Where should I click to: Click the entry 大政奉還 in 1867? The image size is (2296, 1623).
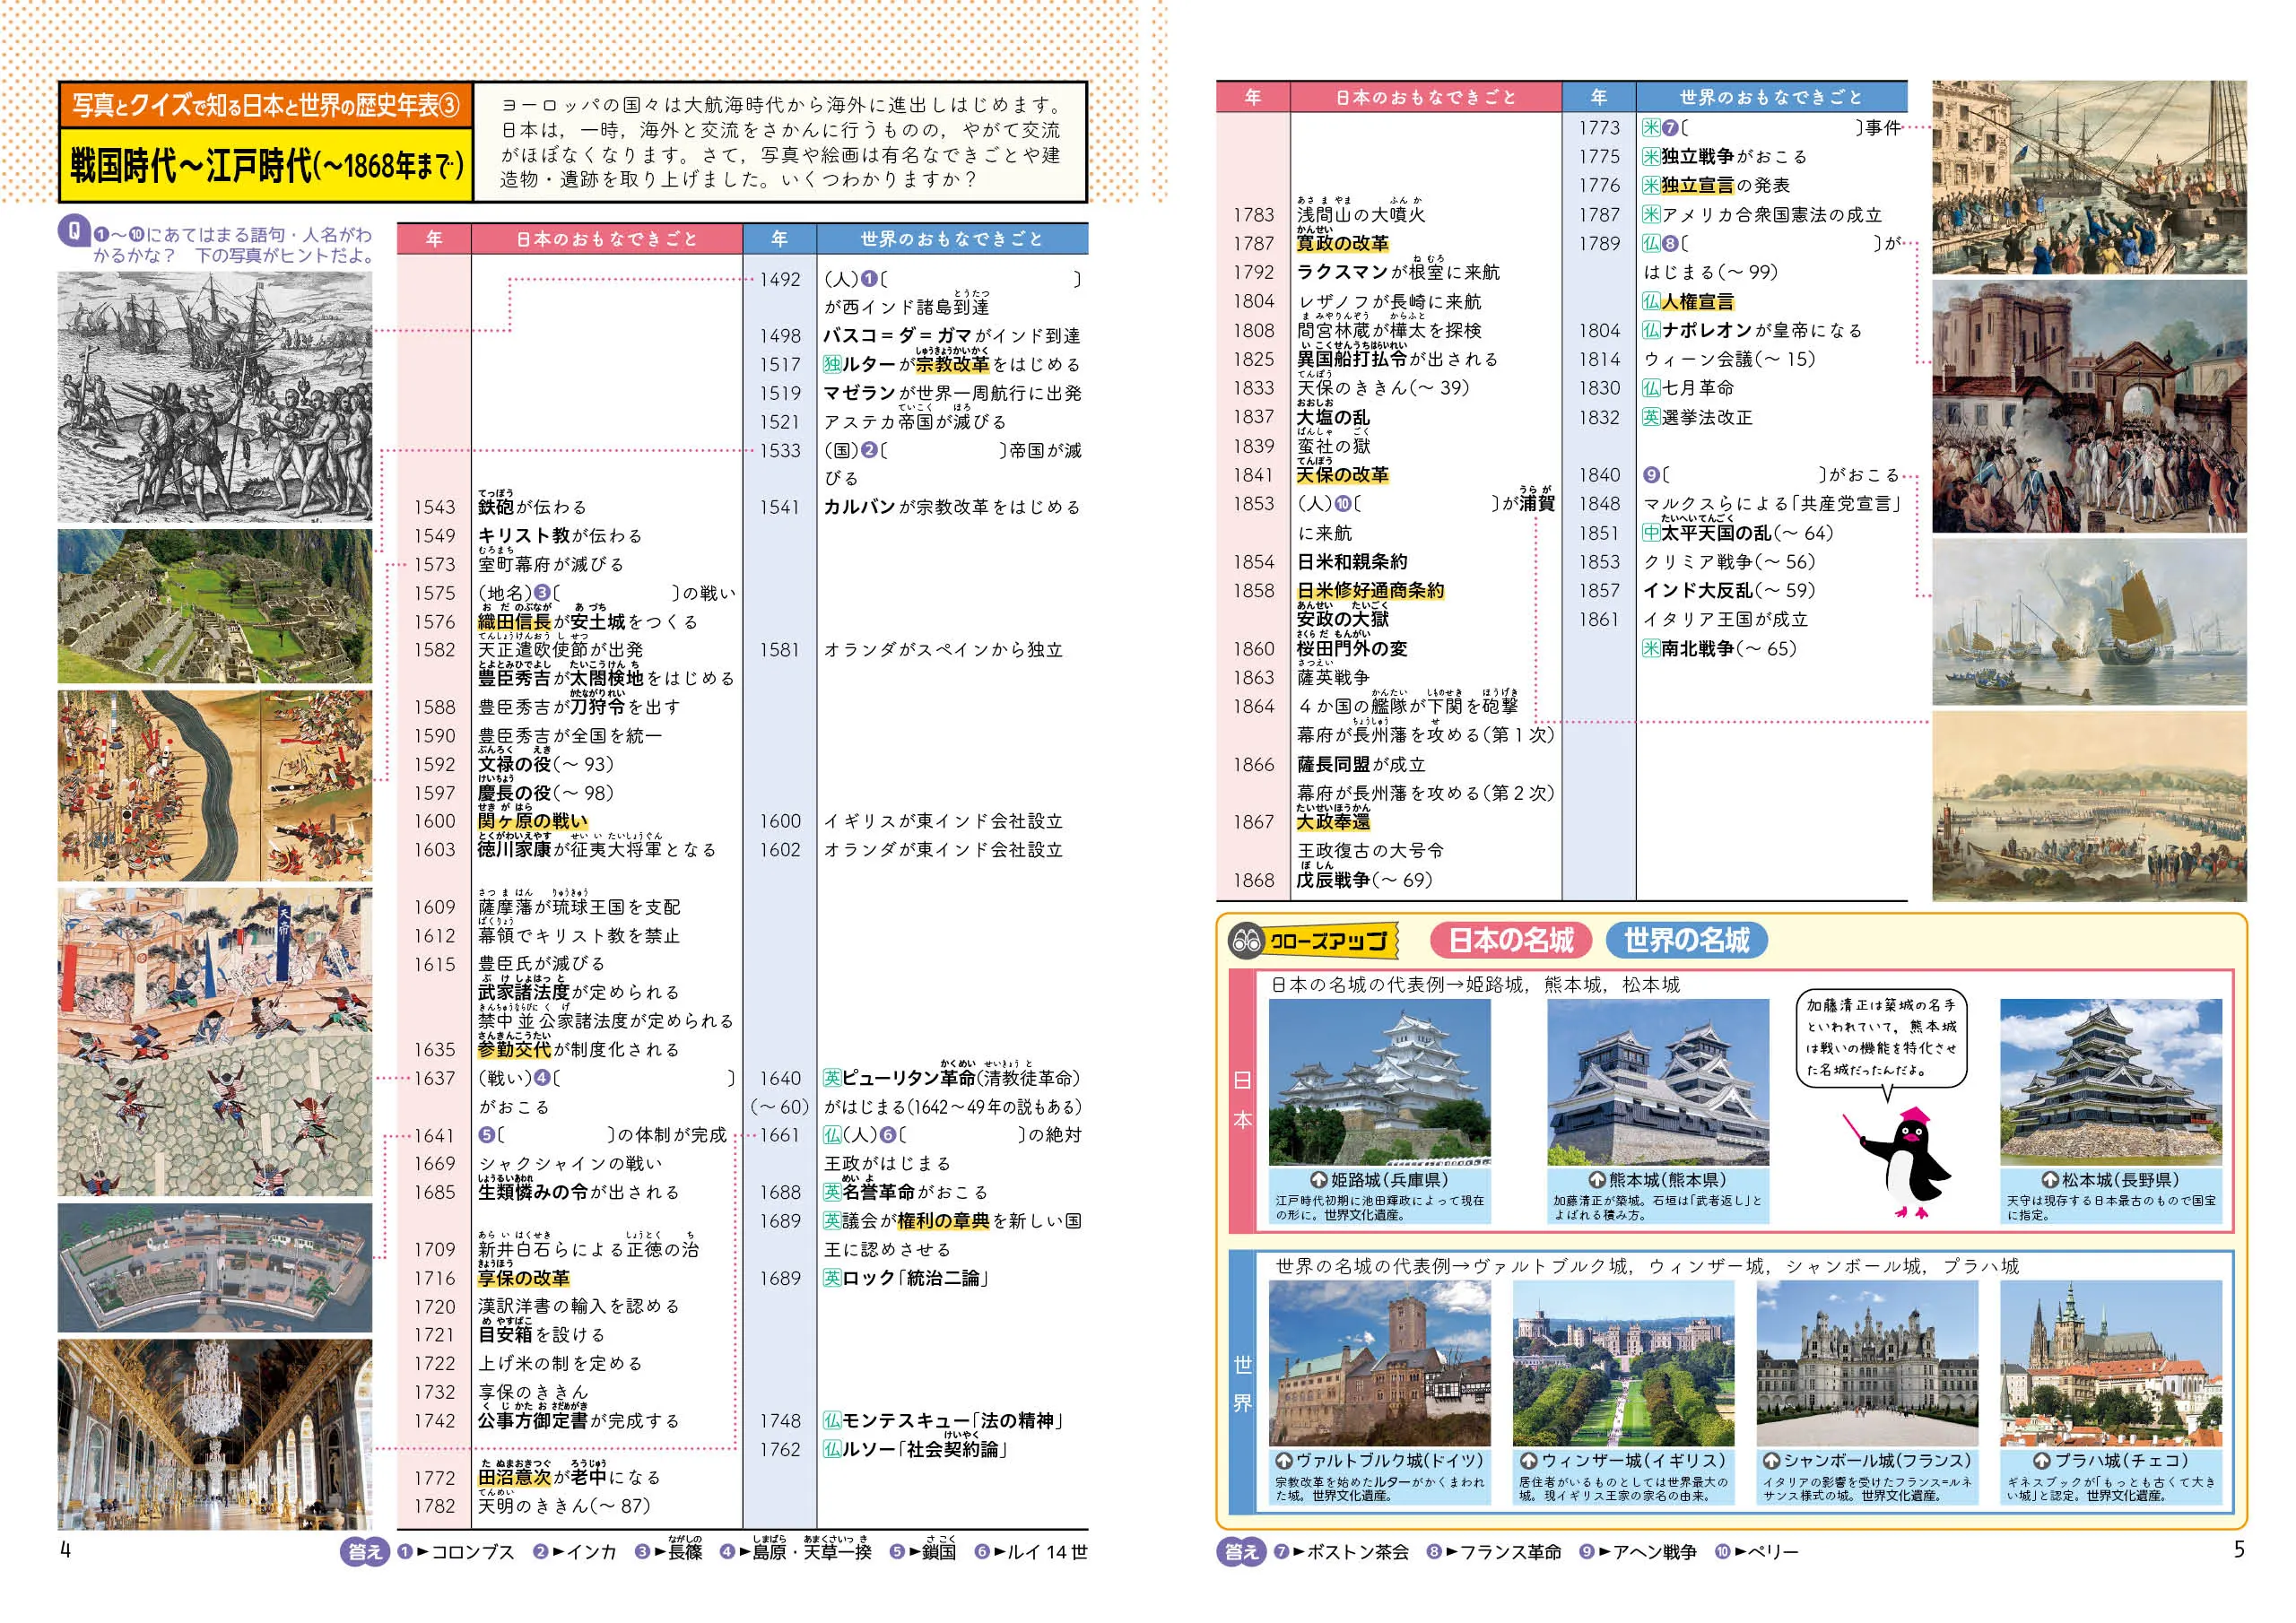point(1333,822)
